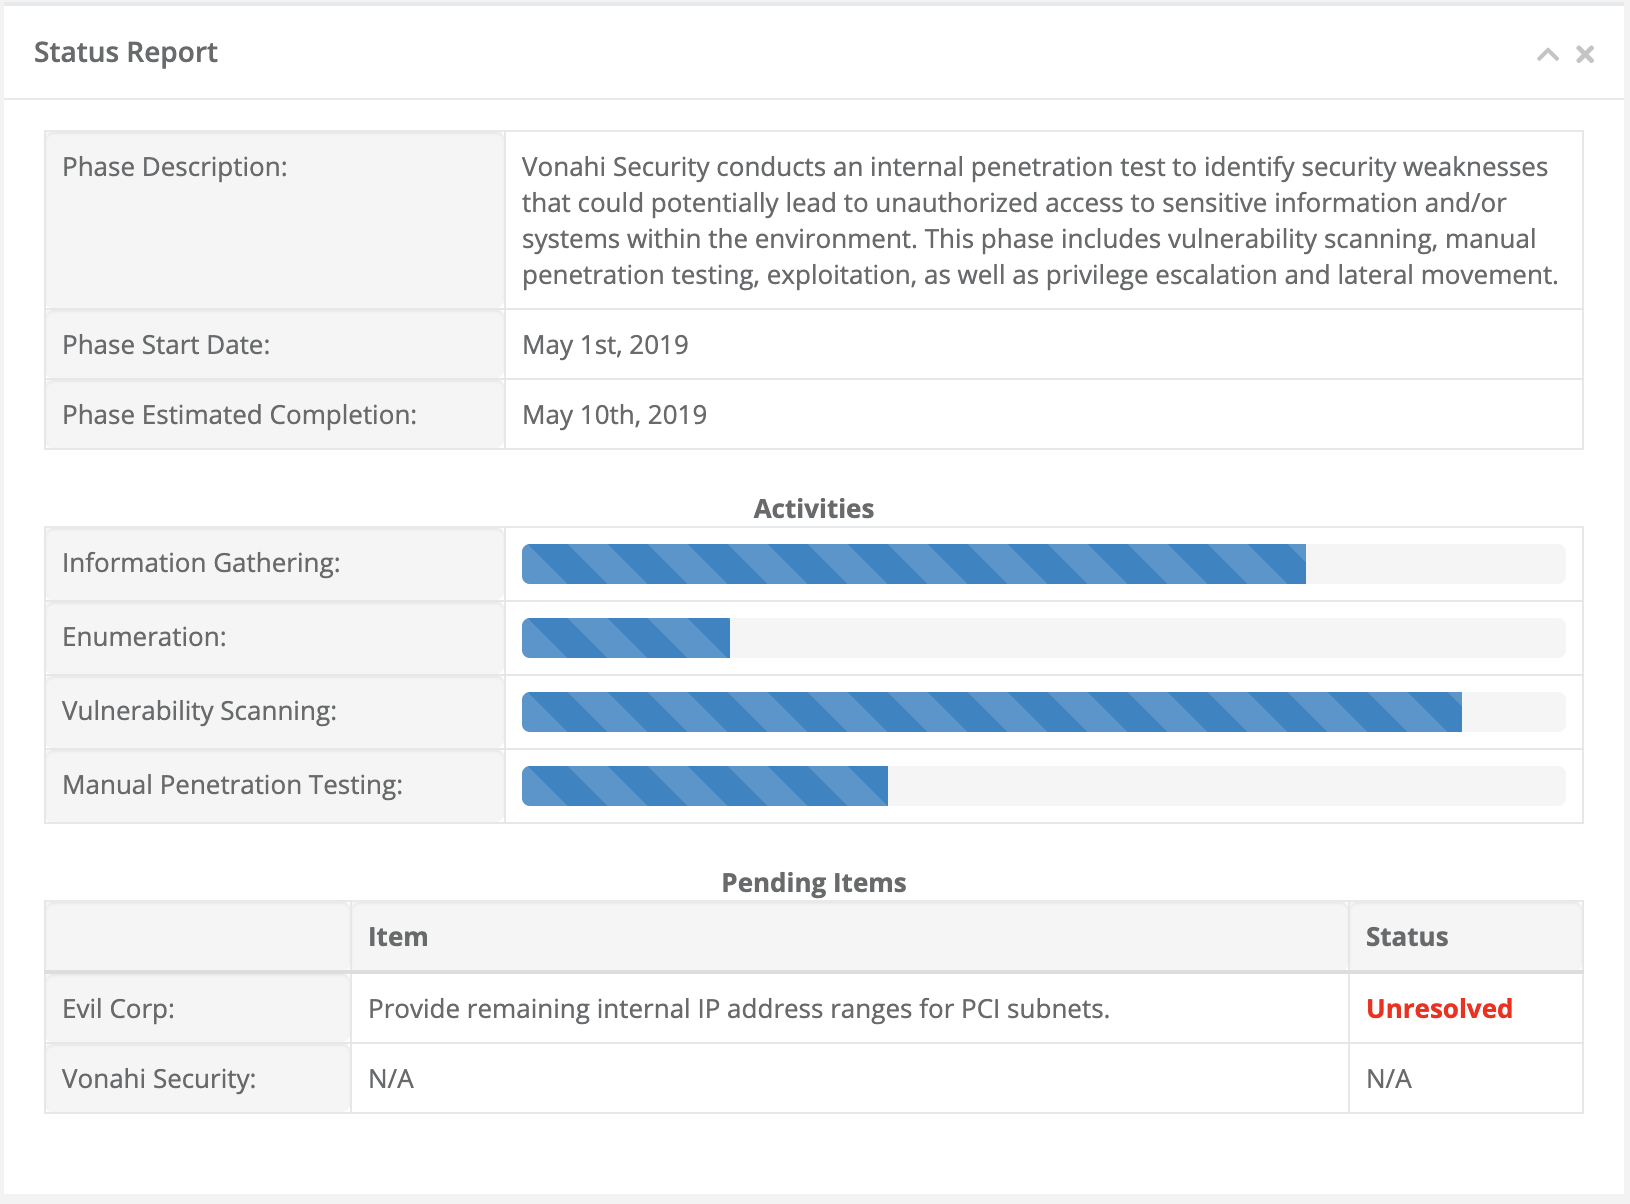The height and width of the screenshot is (1204, 1630).
Task: Select the Evil Corp row label
Action: point(118,1008)
